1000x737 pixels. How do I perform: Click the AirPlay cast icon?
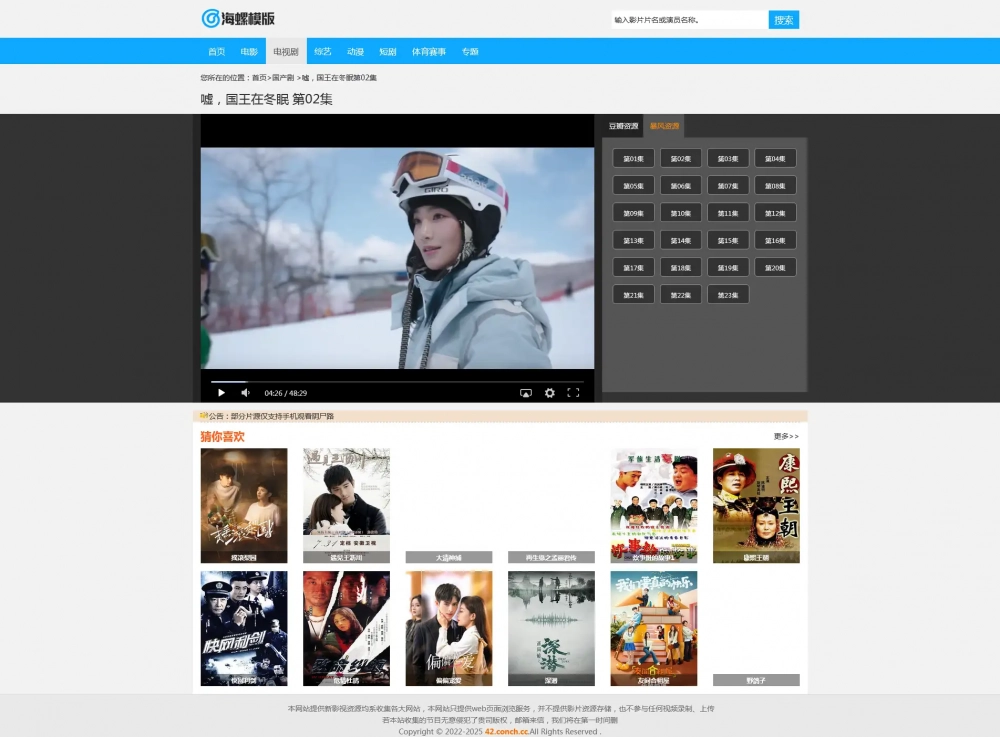(x=525, y=393)
